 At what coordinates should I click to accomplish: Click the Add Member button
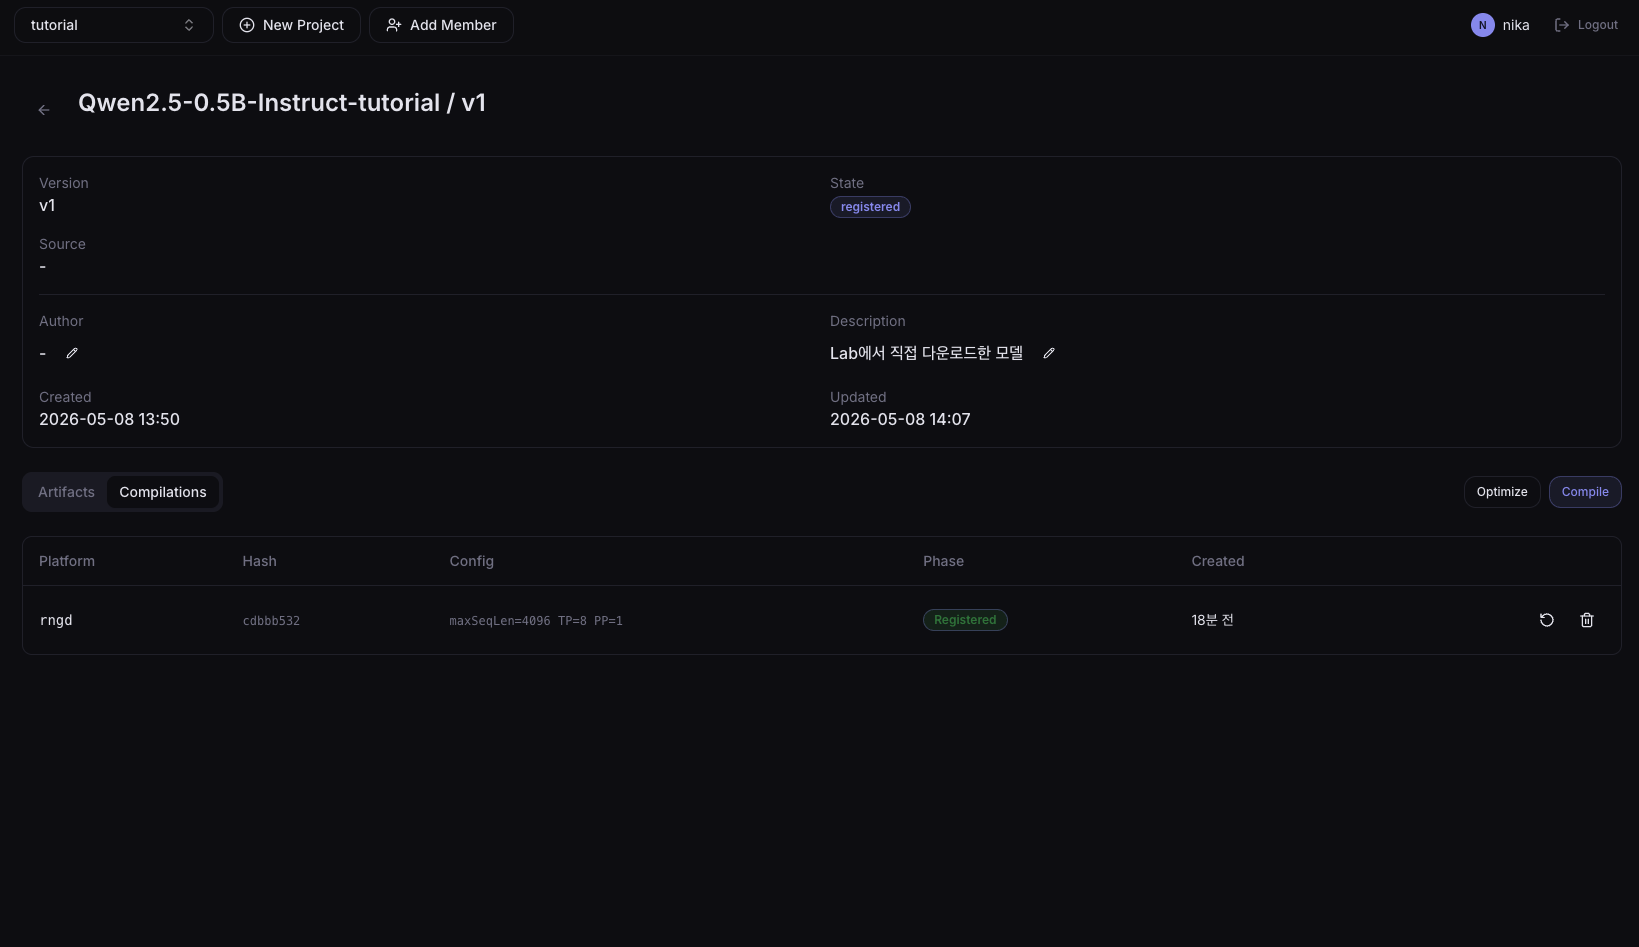[x=441, y=25]
